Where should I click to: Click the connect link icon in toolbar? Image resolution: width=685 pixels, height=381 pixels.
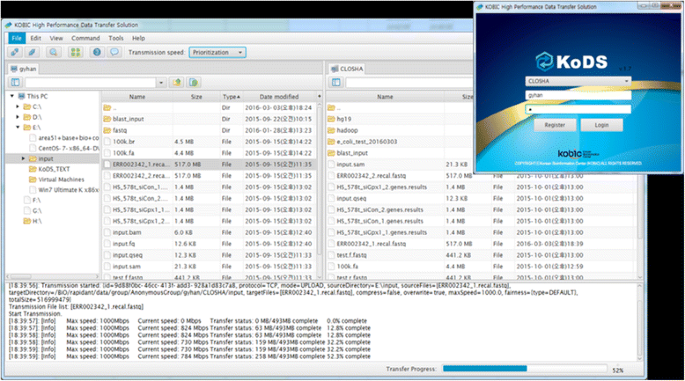click(x=15, y=52)
